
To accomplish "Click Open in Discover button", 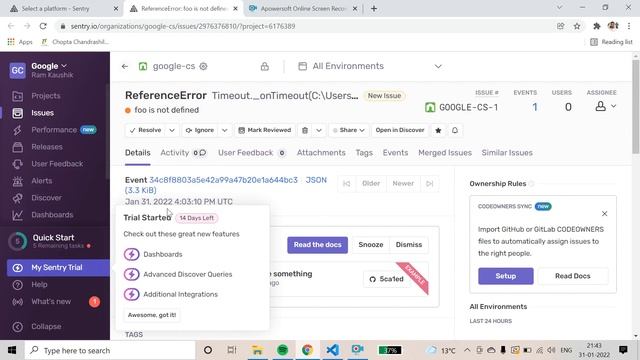I will (x=400, y=130).
